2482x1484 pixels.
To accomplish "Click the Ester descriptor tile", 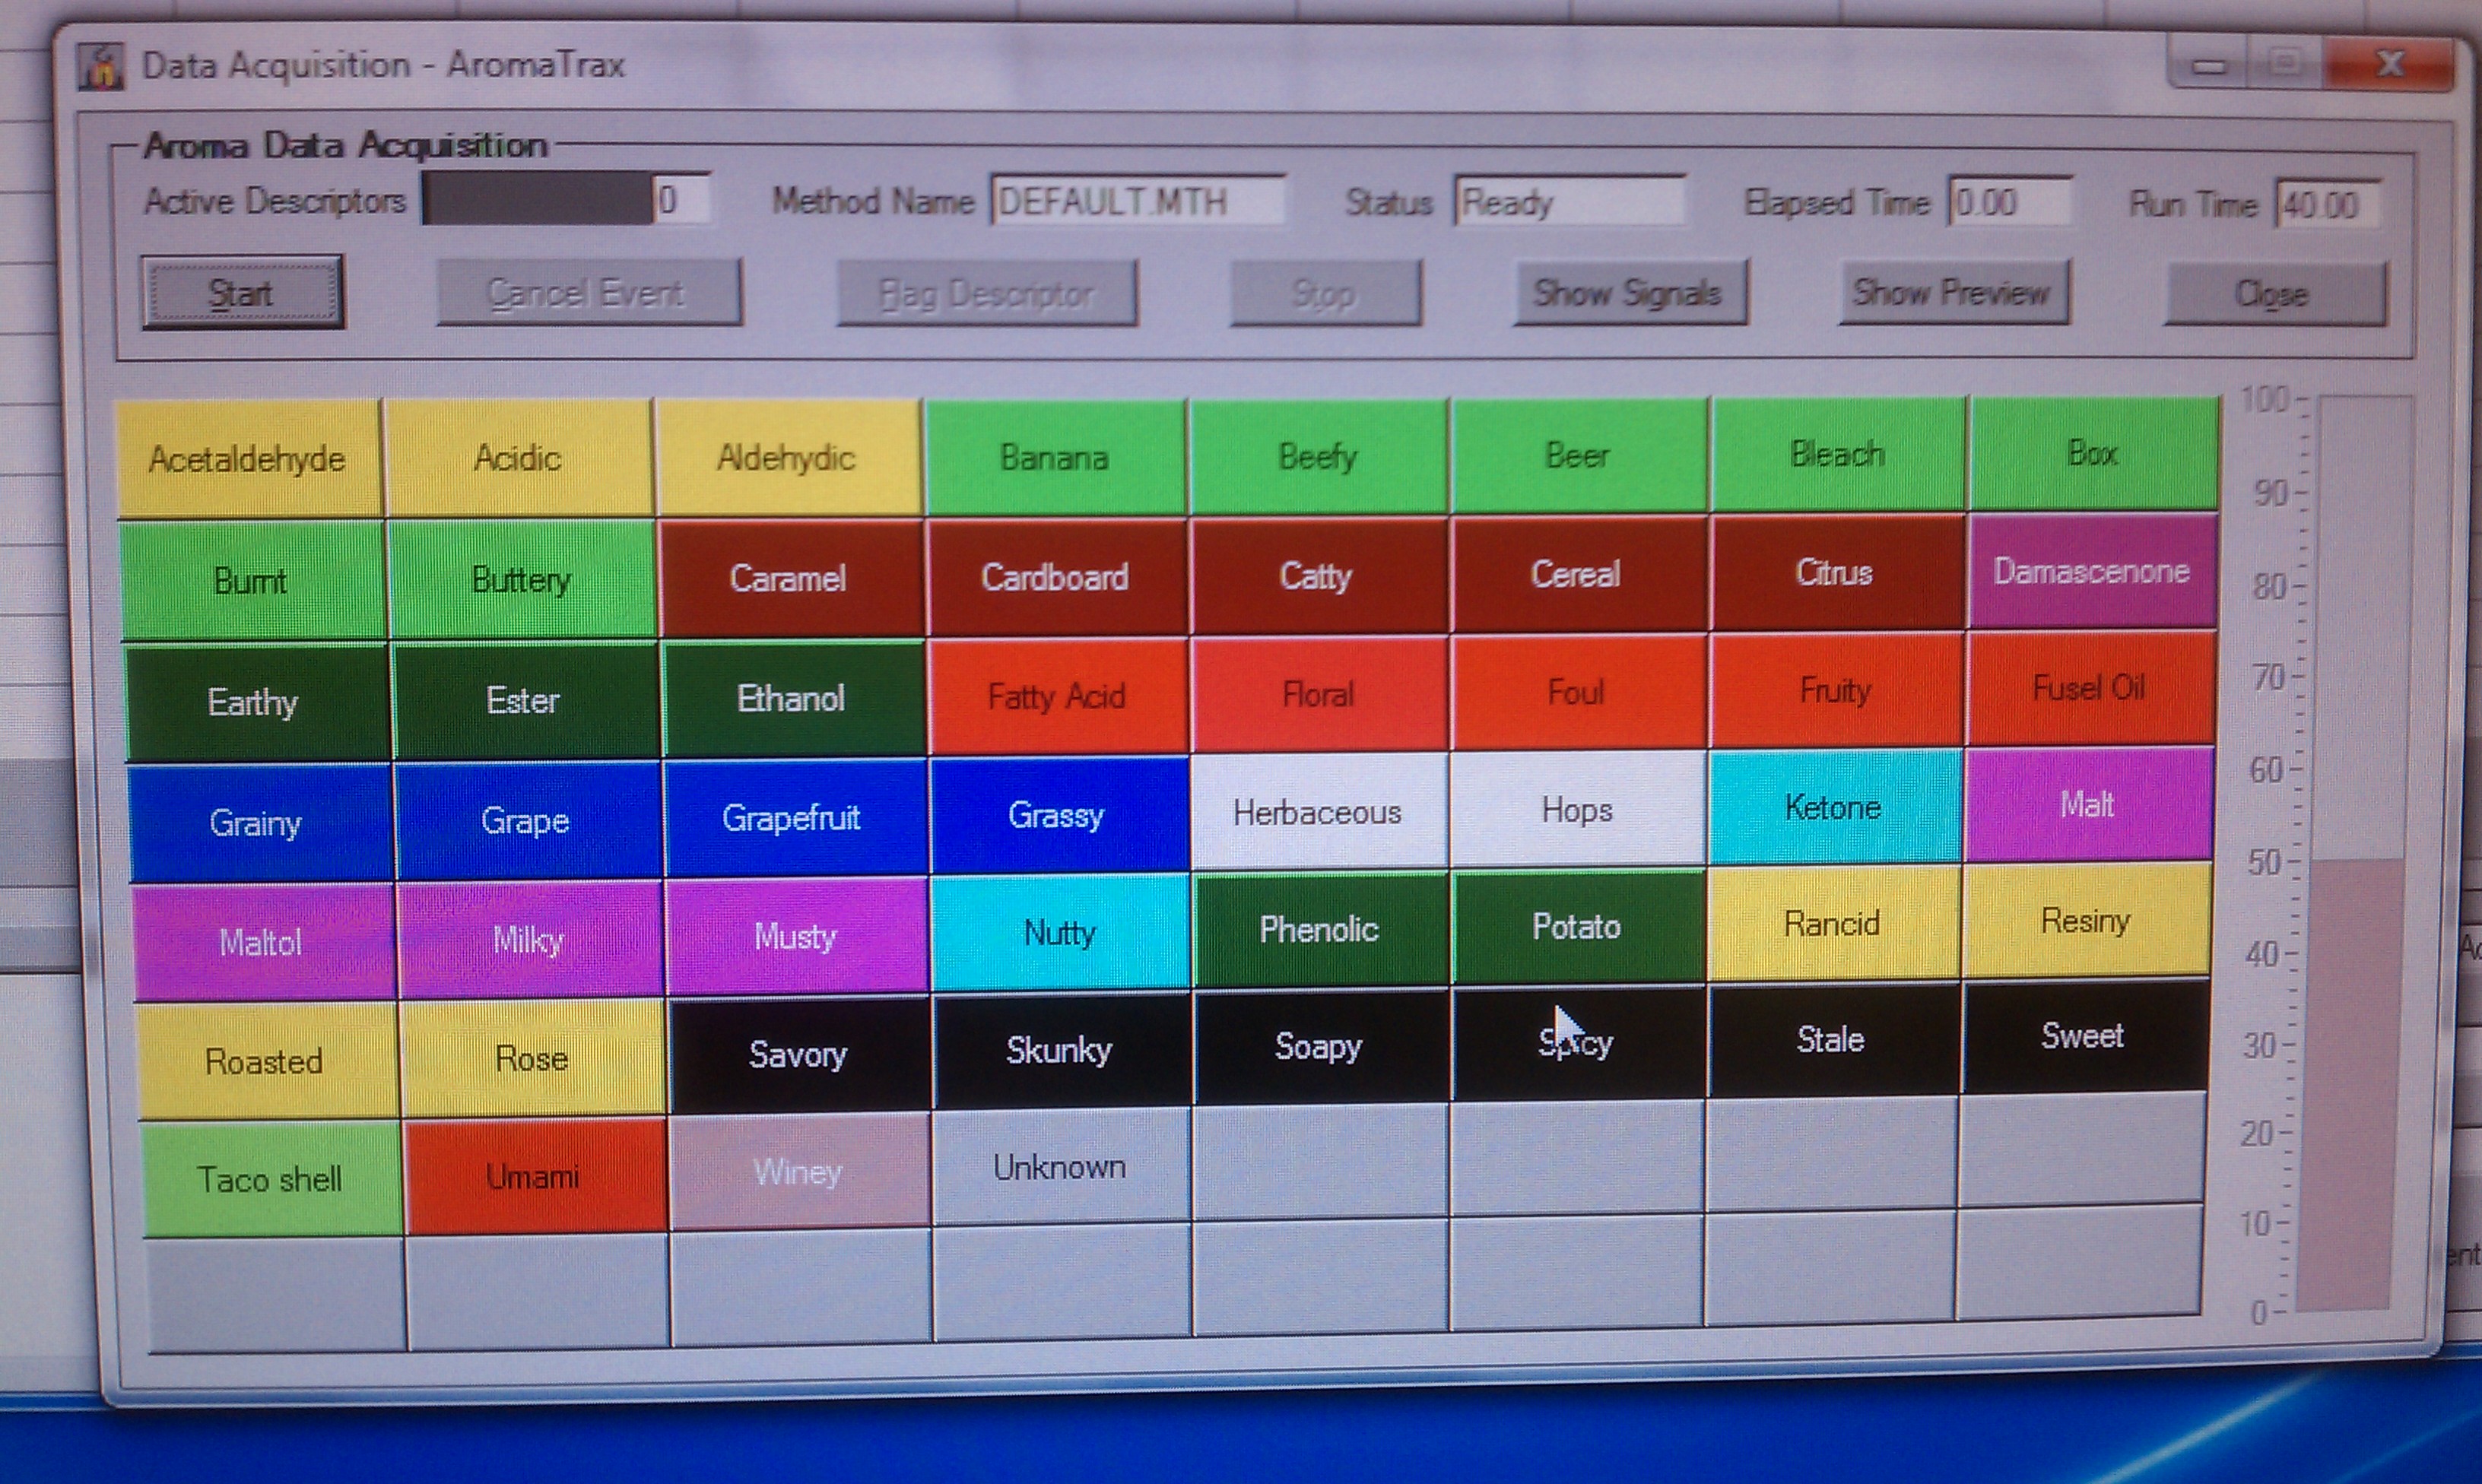I will coord(525,700).
